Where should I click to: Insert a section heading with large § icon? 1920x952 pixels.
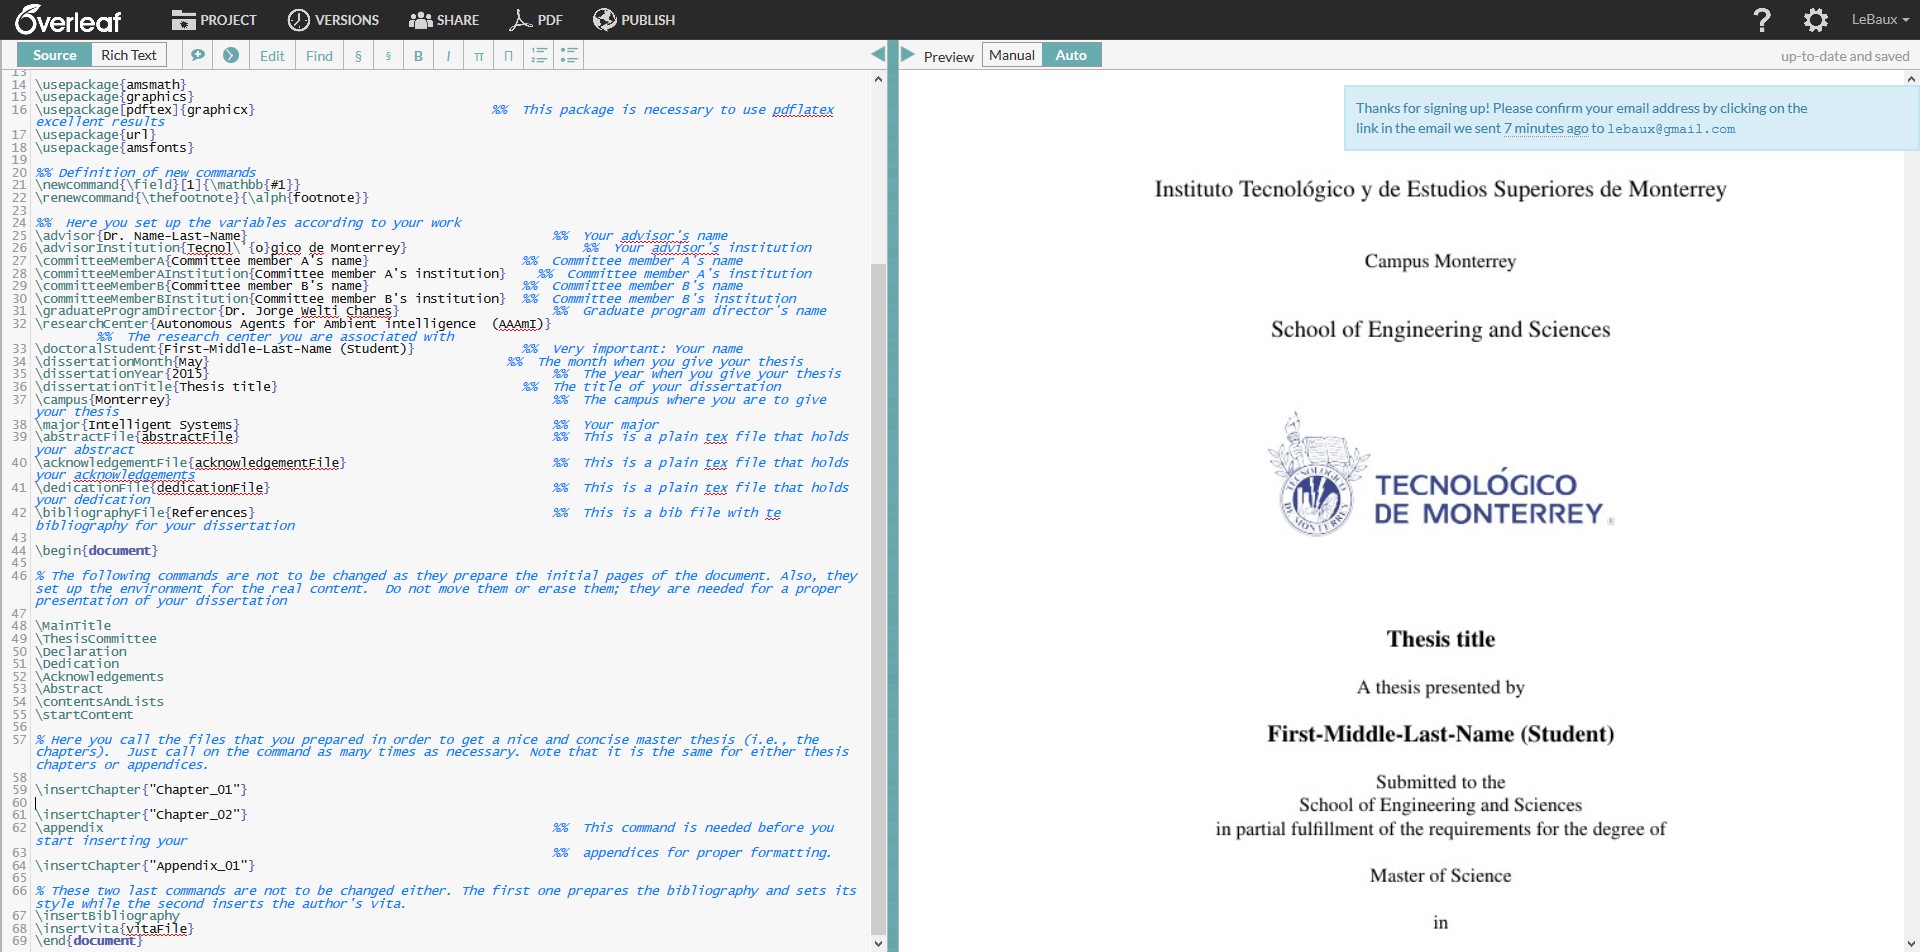tap(358, 56)
